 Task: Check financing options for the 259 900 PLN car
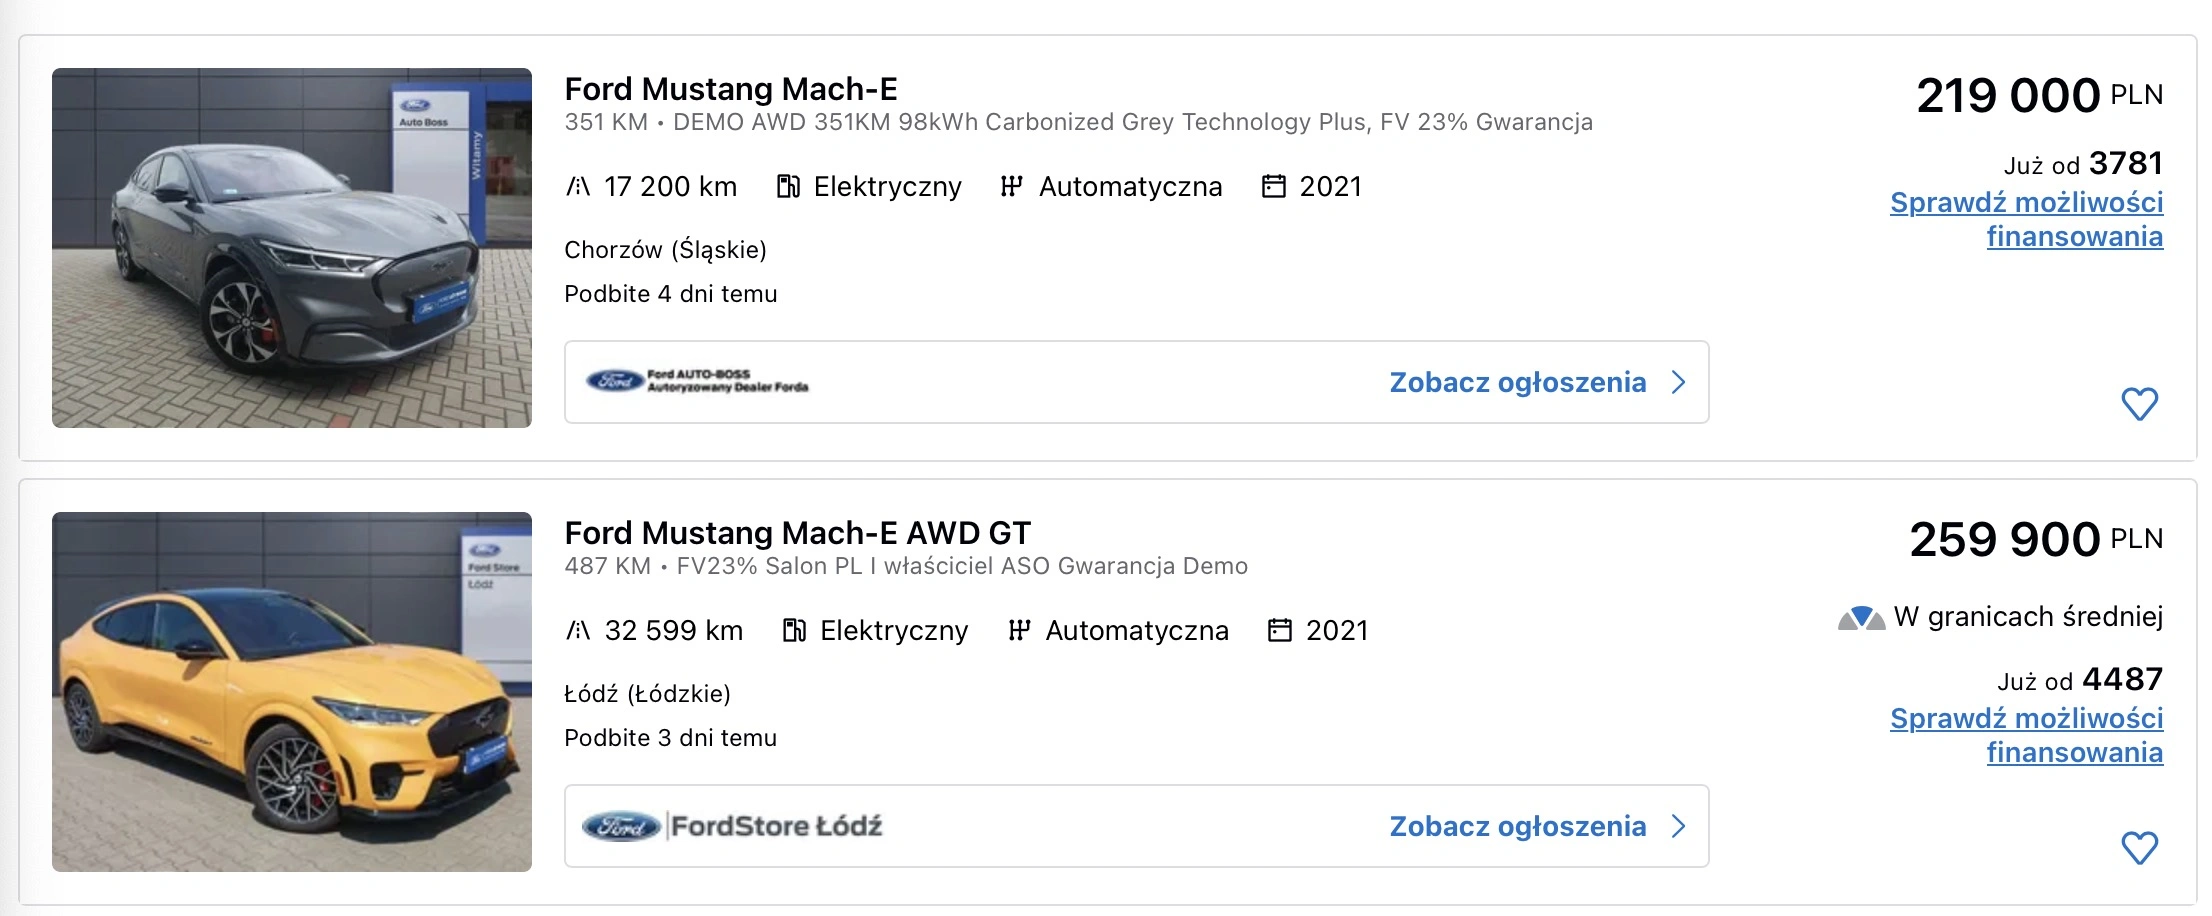(x=2026, y=735)
